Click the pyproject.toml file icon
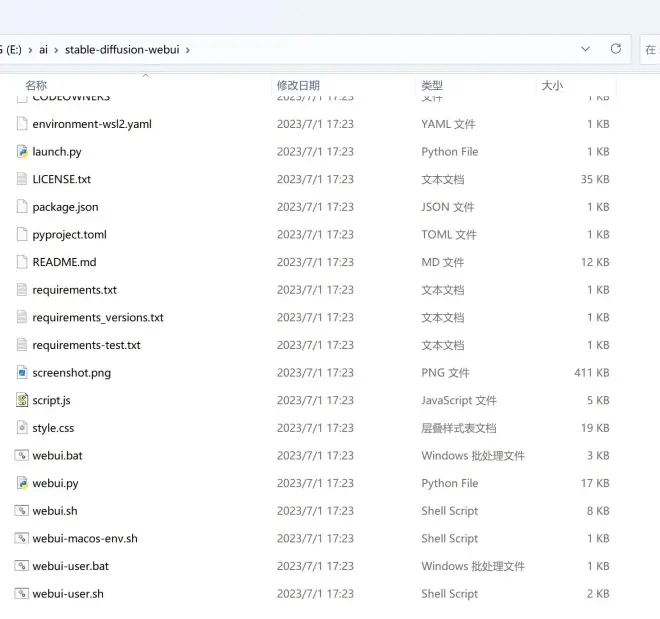The image size is (660, 619). [x=22, y=234]
